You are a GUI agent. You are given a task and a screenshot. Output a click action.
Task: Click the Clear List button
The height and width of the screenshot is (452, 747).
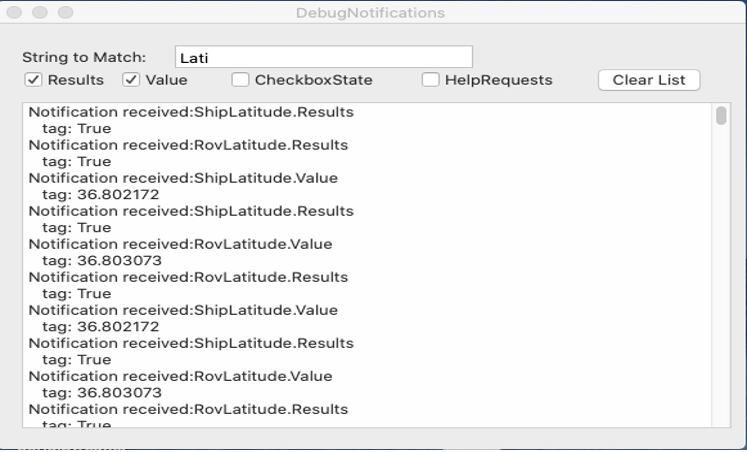point(648,80)
